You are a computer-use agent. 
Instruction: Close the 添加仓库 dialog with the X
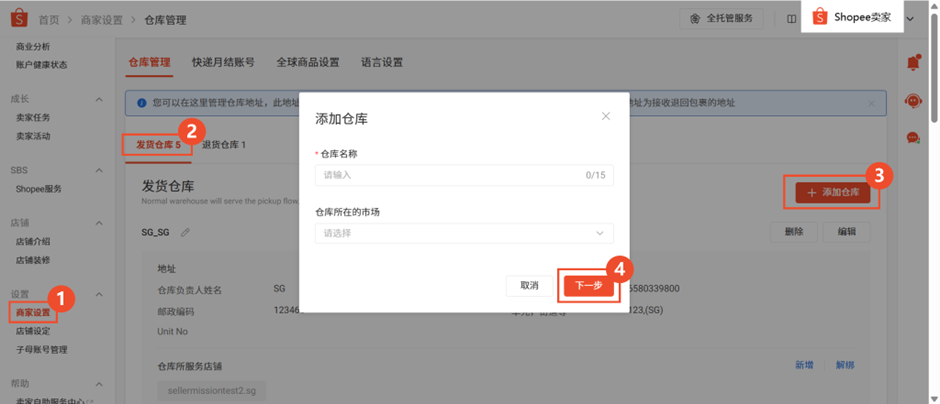pos(605,117)
